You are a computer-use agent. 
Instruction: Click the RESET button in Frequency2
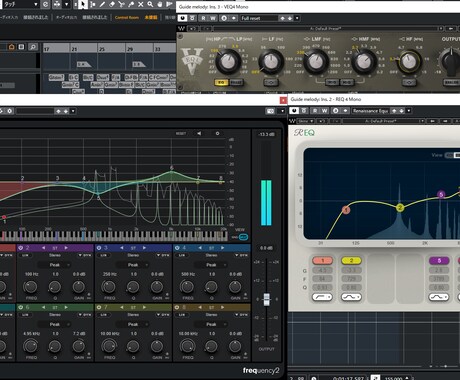click(181, 133)
